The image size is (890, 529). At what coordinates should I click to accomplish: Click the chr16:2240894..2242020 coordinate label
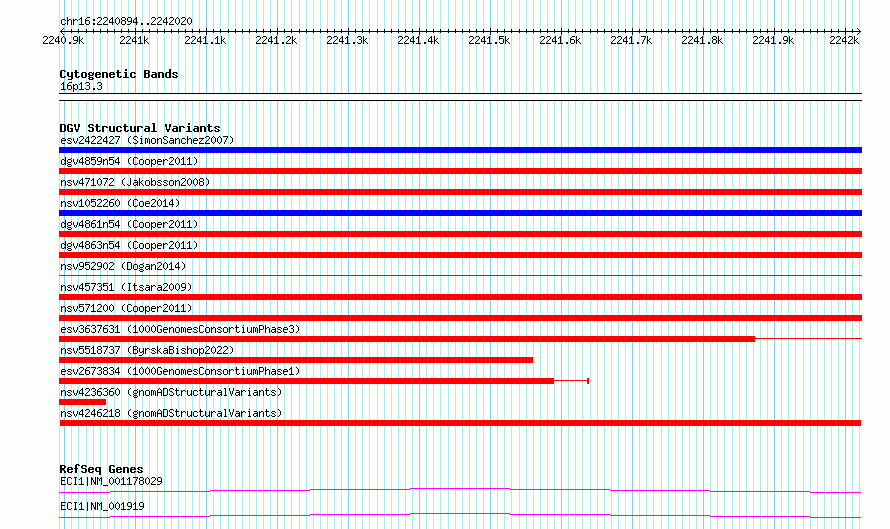coord(126,21)
